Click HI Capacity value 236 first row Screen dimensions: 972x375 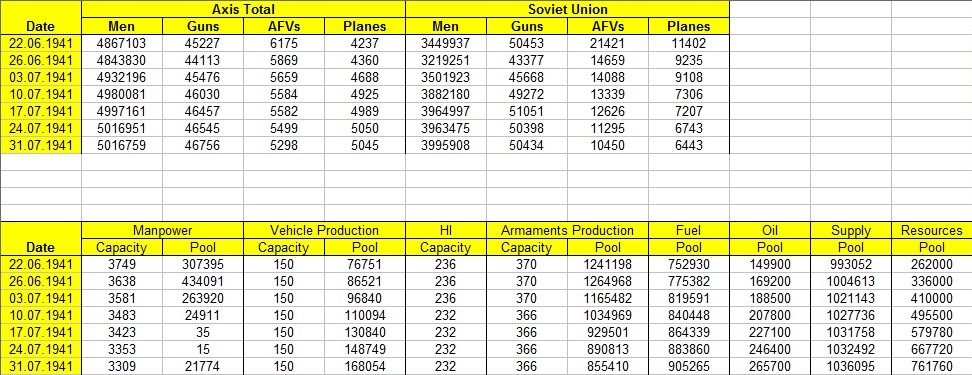coord(446,264)
